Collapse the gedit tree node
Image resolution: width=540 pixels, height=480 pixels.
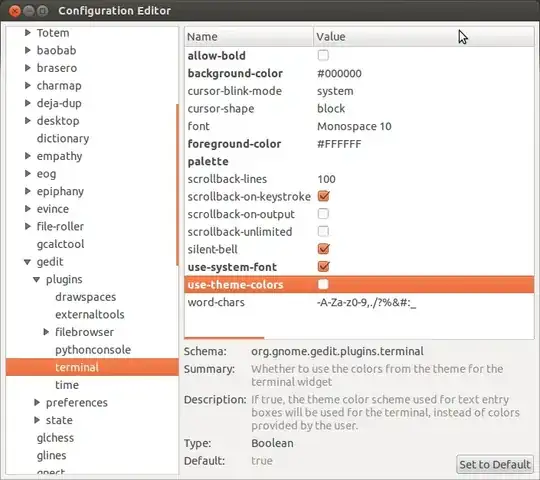[28, 262]
